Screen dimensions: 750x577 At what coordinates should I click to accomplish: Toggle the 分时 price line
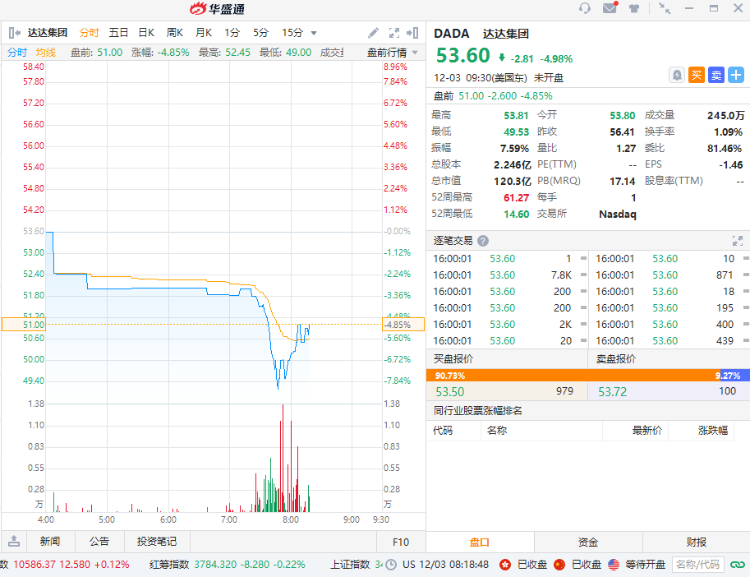(17, 52)
